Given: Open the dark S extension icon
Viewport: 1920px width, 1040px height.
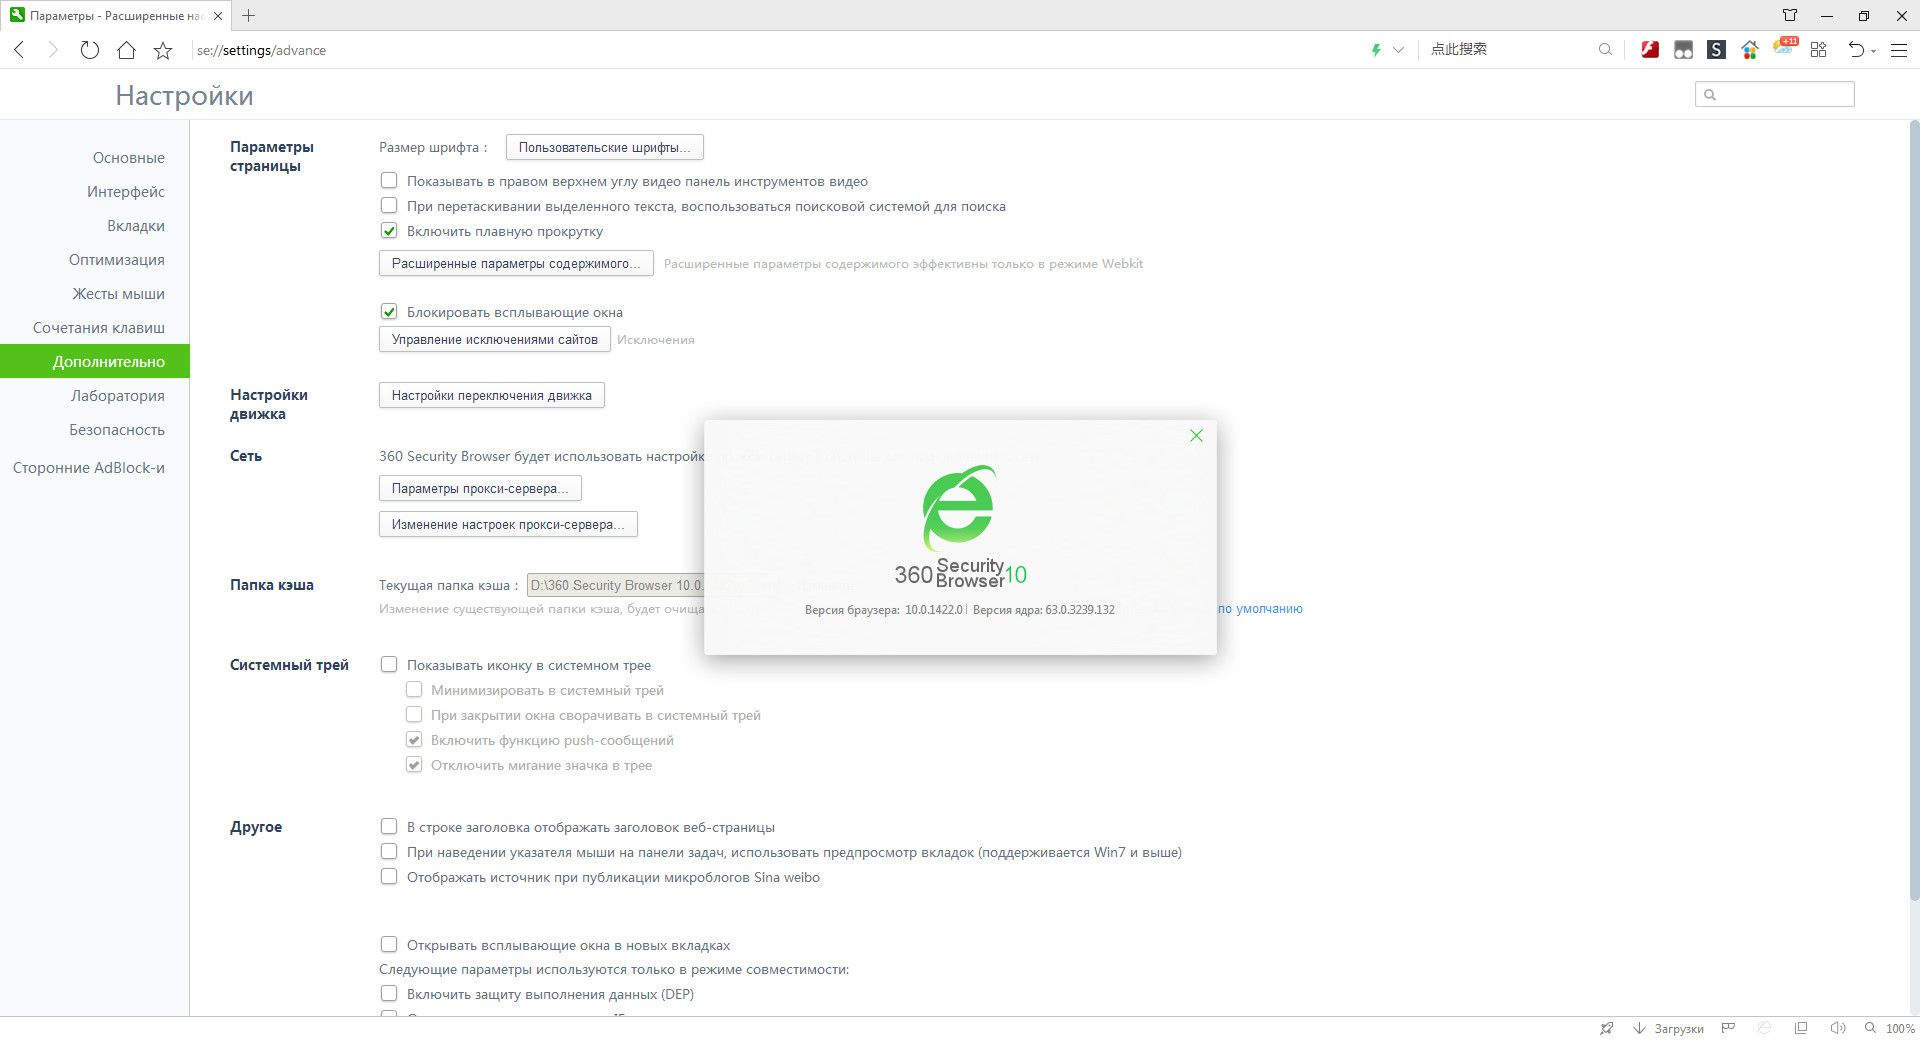Looking at the screenshot, I should coord(1716,50).
